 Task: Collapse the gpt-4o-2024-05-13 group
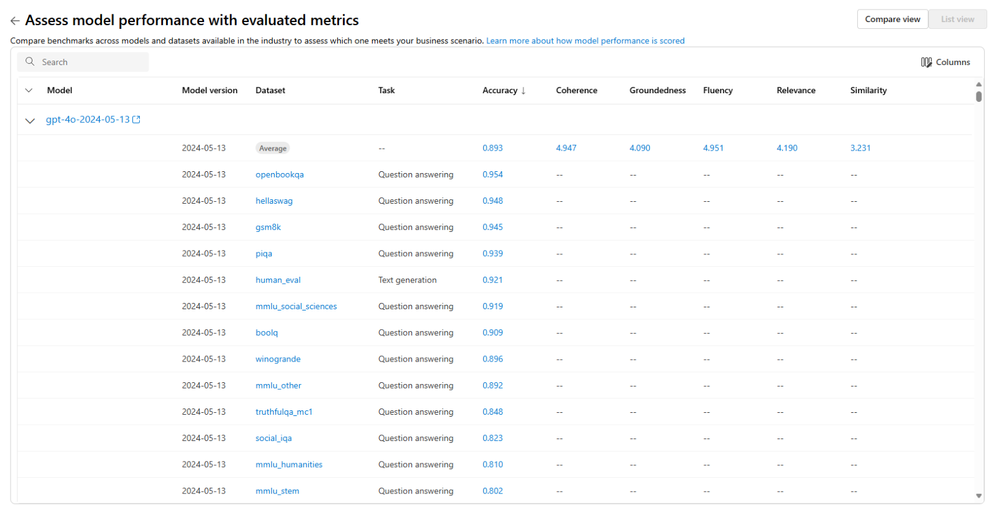click(30, 120)
